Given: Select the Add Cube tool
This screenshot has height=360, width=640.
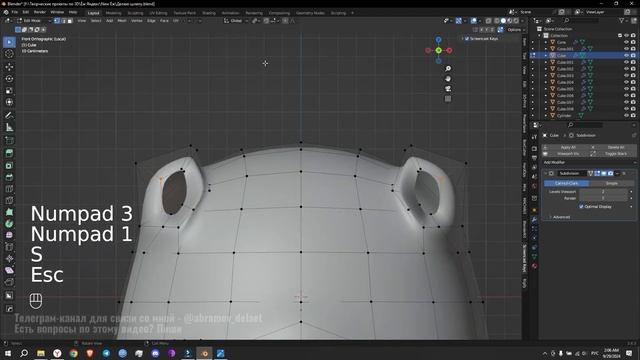Looking at the screenshot, I should click(x=9, y=141).
